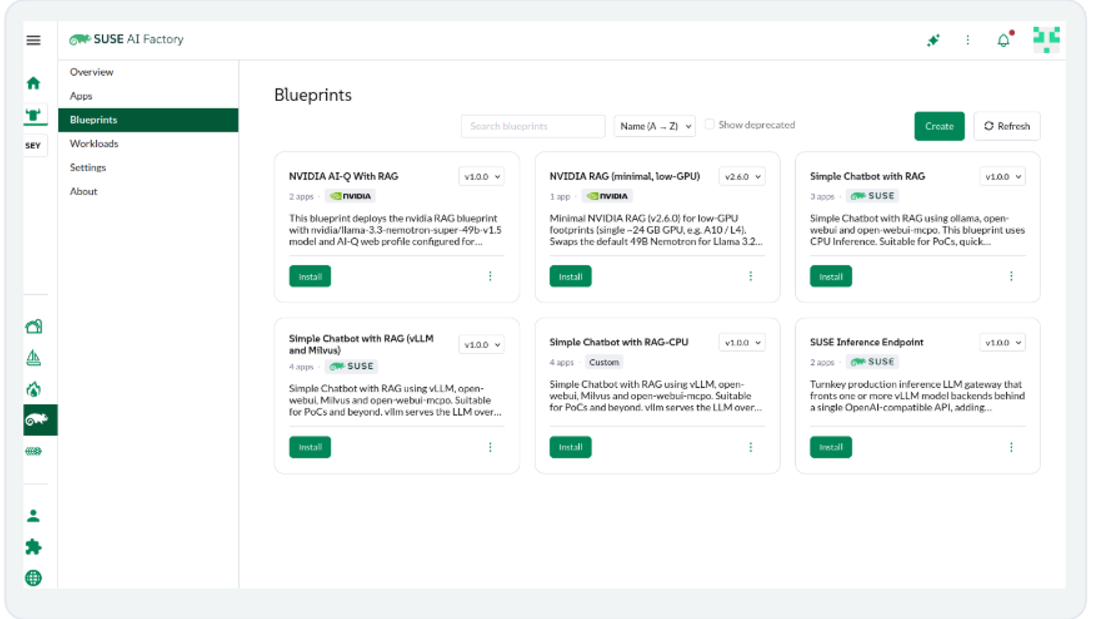This screenshot has height=619, width=1093.
Task: Install SUSE Inference Endpoint blueprint
Action: click(x=831, y=447)
